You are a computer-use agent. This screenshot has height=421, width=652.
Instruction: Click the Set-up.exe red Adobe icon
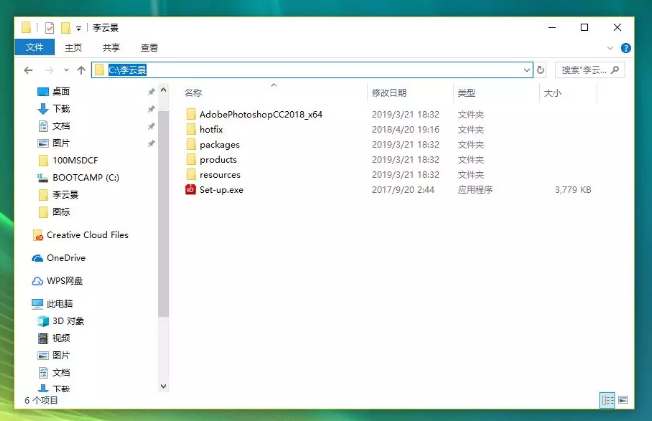pyautogui.click(x=190, y=190)
